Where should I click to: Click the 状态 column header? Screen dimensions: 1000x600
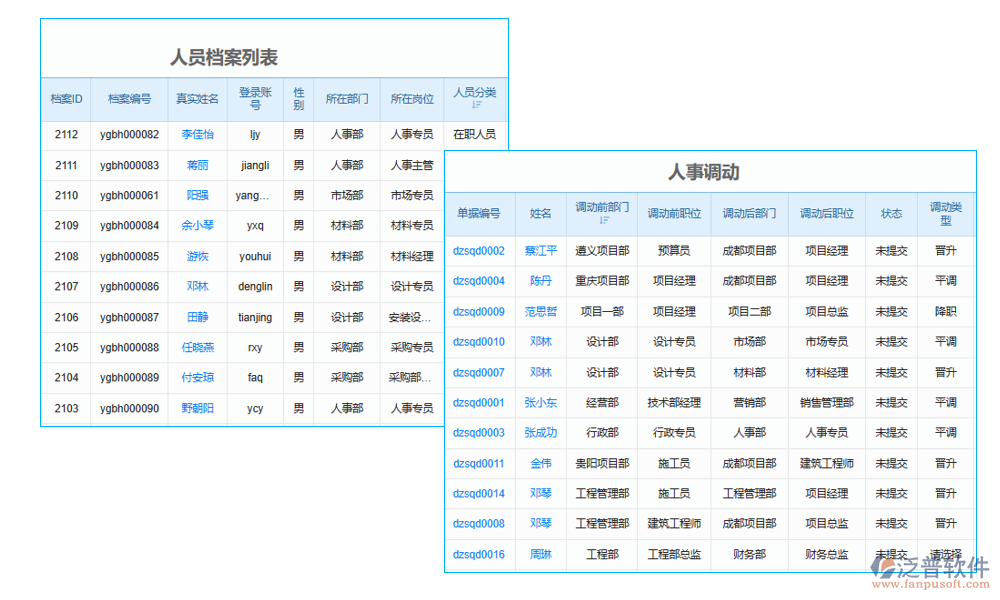coord(891,213)
